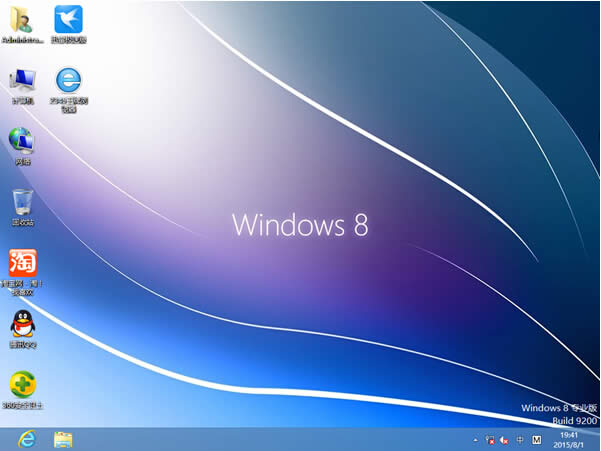Select the blue bird app shortcut
The height and width of the screenshot is (451, 601).
[x=68, y=20]
